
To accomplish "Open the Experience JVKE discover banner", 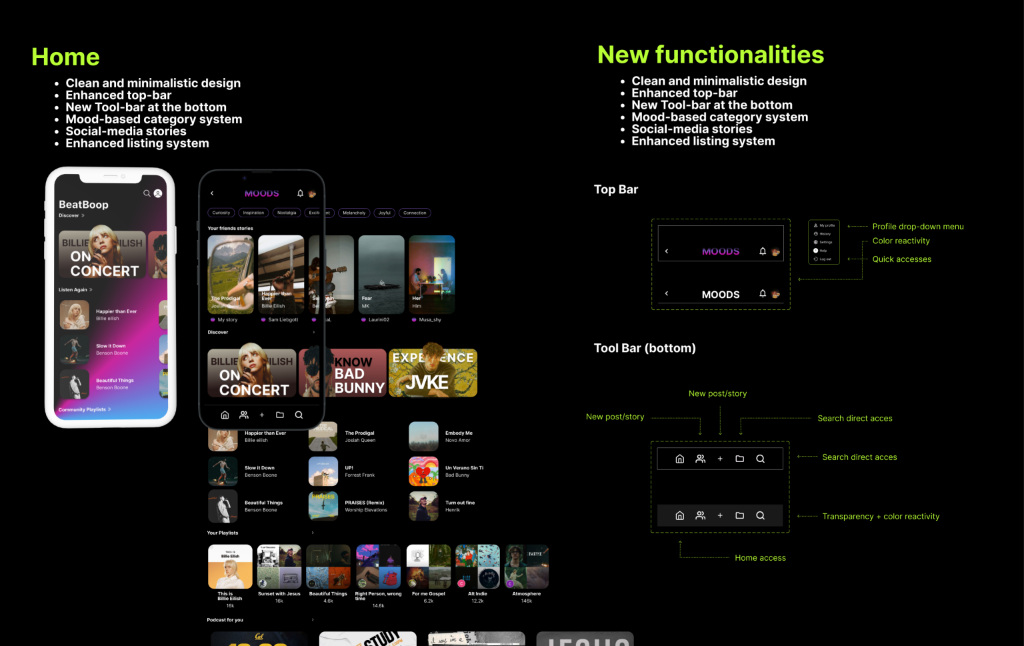I will point(433,372).
